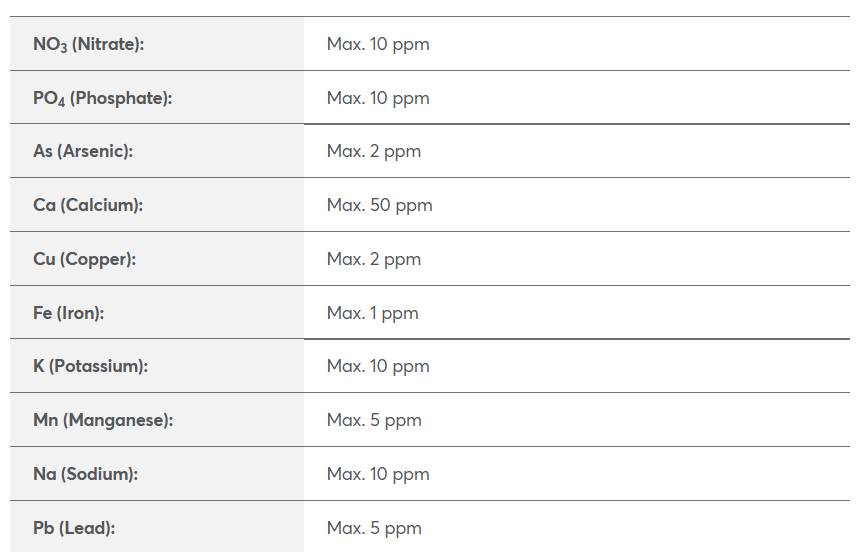Image resolution: width=856 pixels, height=552 pixels.
Task: Click the Phosphate value Max. 10 ppm
Action: coord(378,98)
